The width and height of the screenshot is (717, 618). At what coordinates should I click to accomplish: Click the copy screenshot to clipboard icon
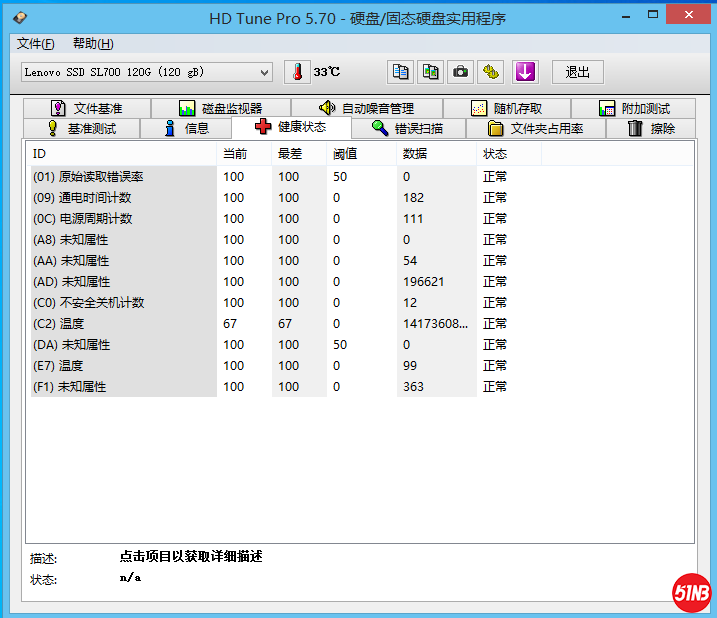[x=430, y=72]
